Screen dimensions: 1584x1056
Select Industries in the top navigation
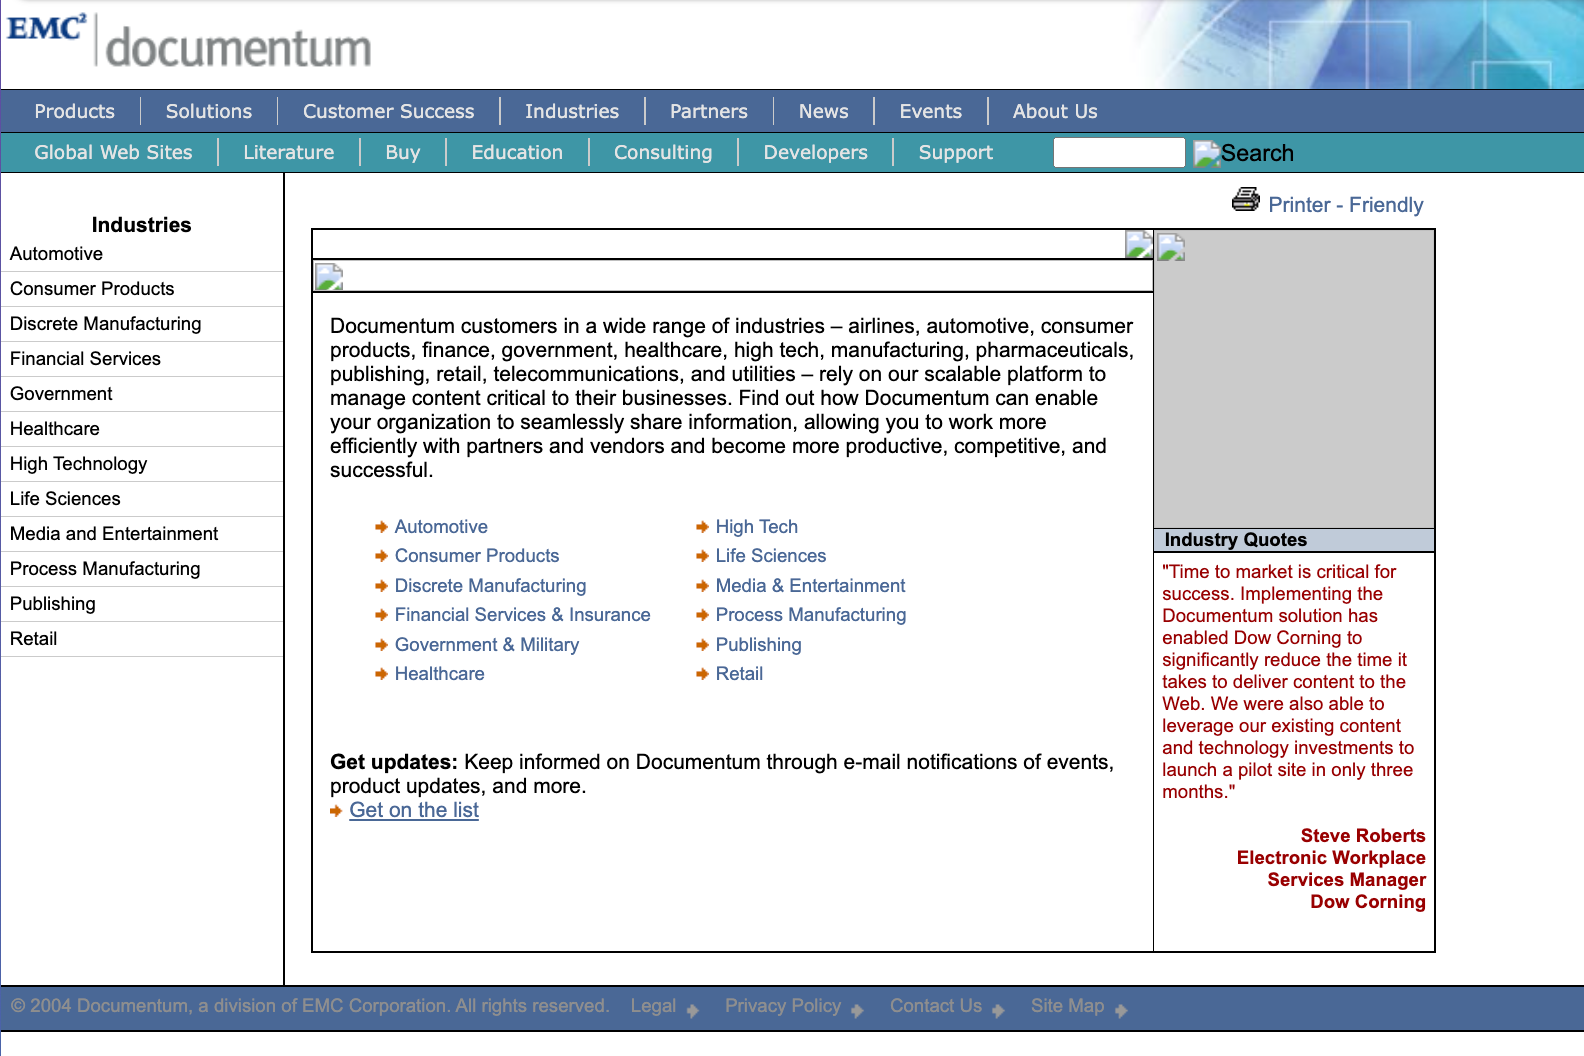pos(572,111)
